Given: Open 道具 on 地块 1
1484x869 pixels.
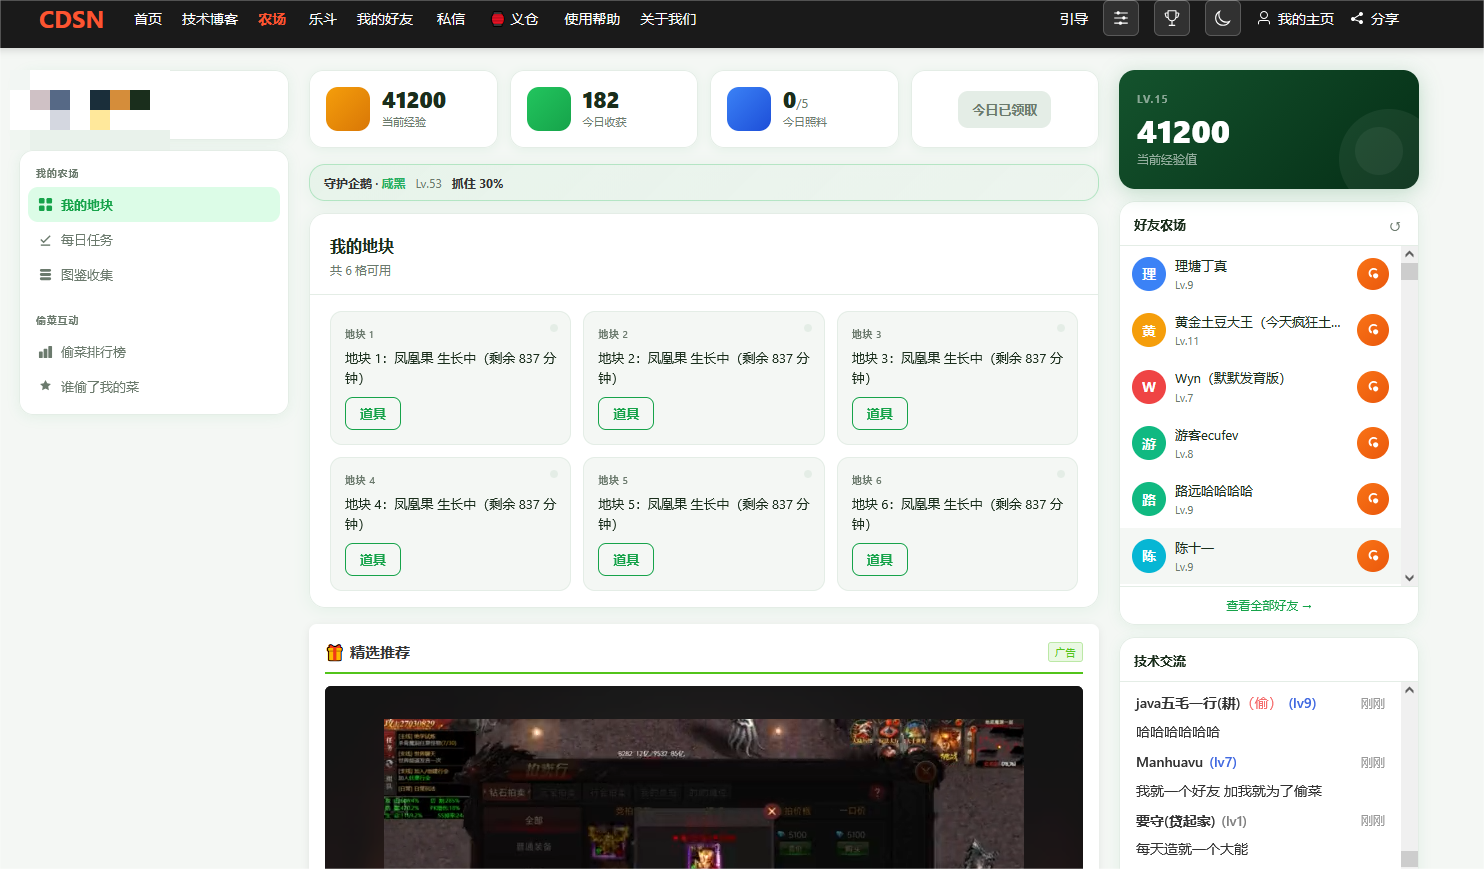Looking at the screenshot, I should 372,413.
